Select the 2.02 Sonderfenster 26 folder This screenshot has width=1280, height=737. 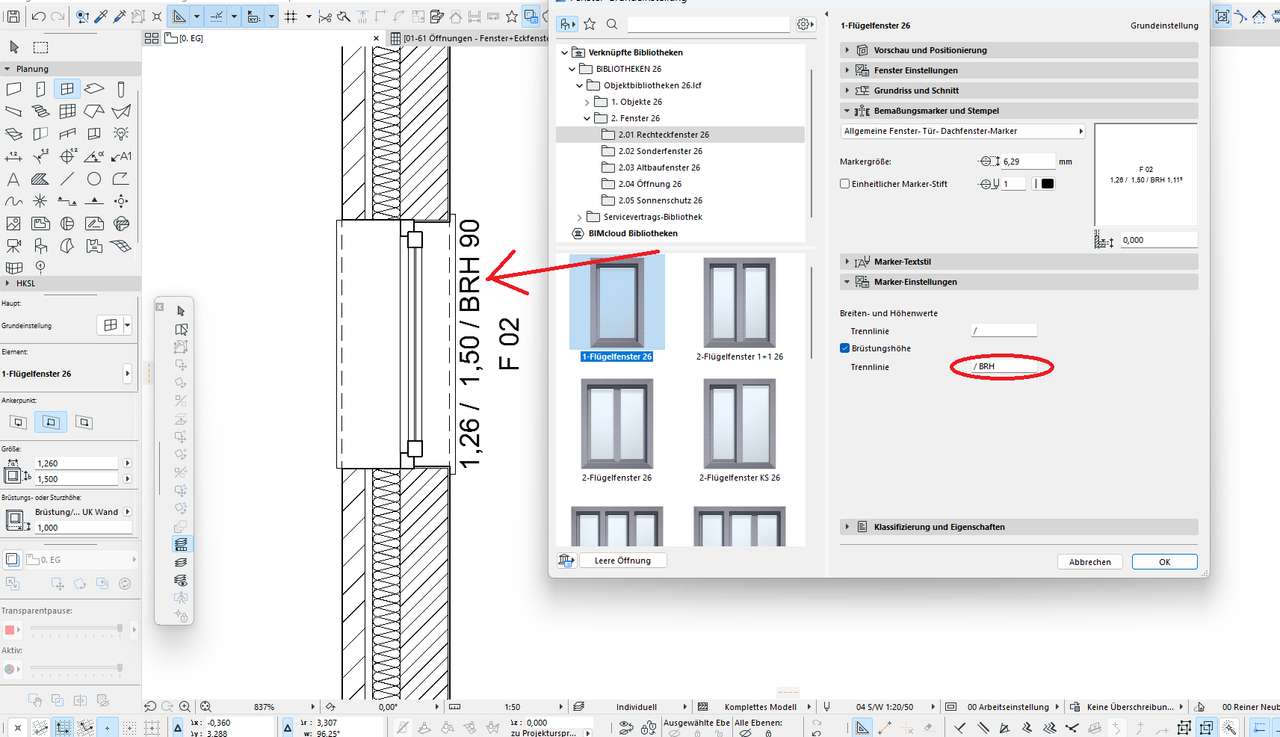pyautogui.click(x=660, y=151)
